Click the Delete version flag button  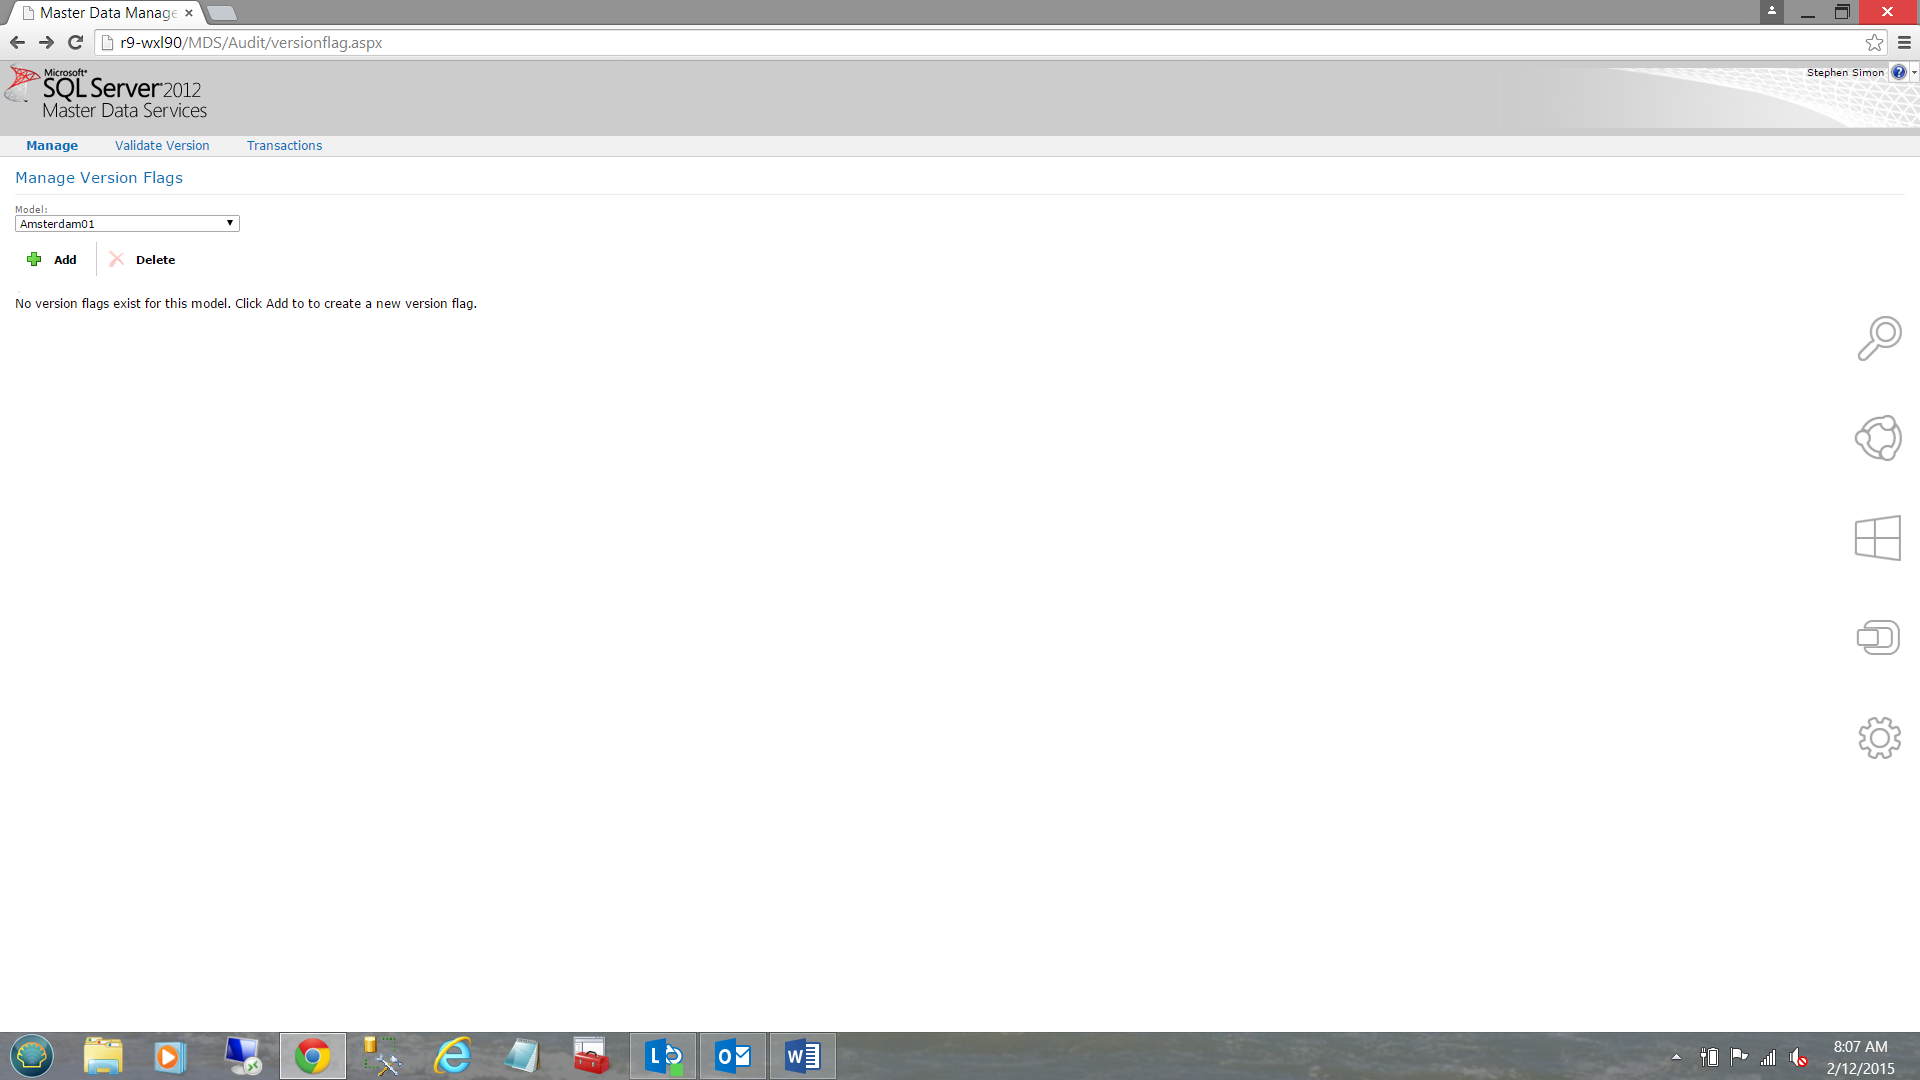(142, 260)
